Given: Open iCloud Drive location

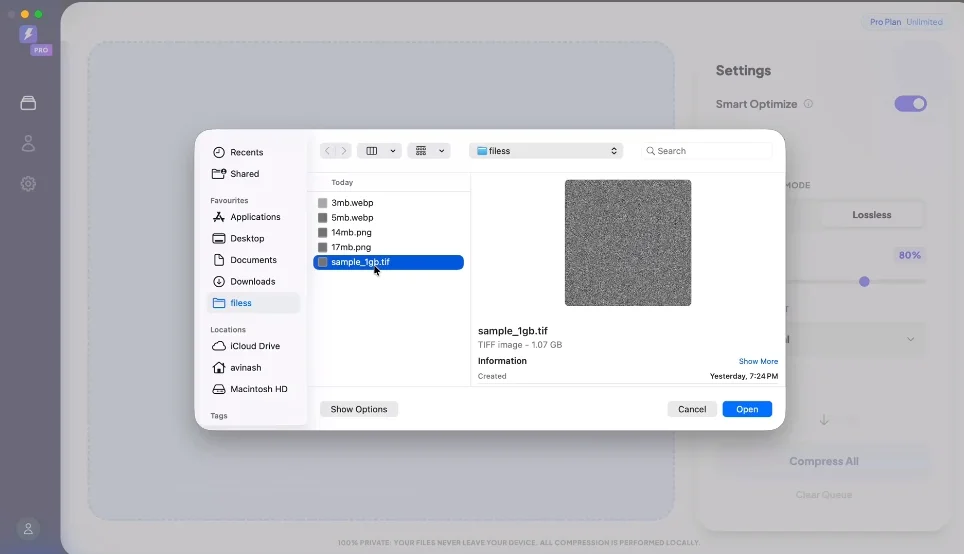Looking at the screenshot, I should click(x=253, y=346).
